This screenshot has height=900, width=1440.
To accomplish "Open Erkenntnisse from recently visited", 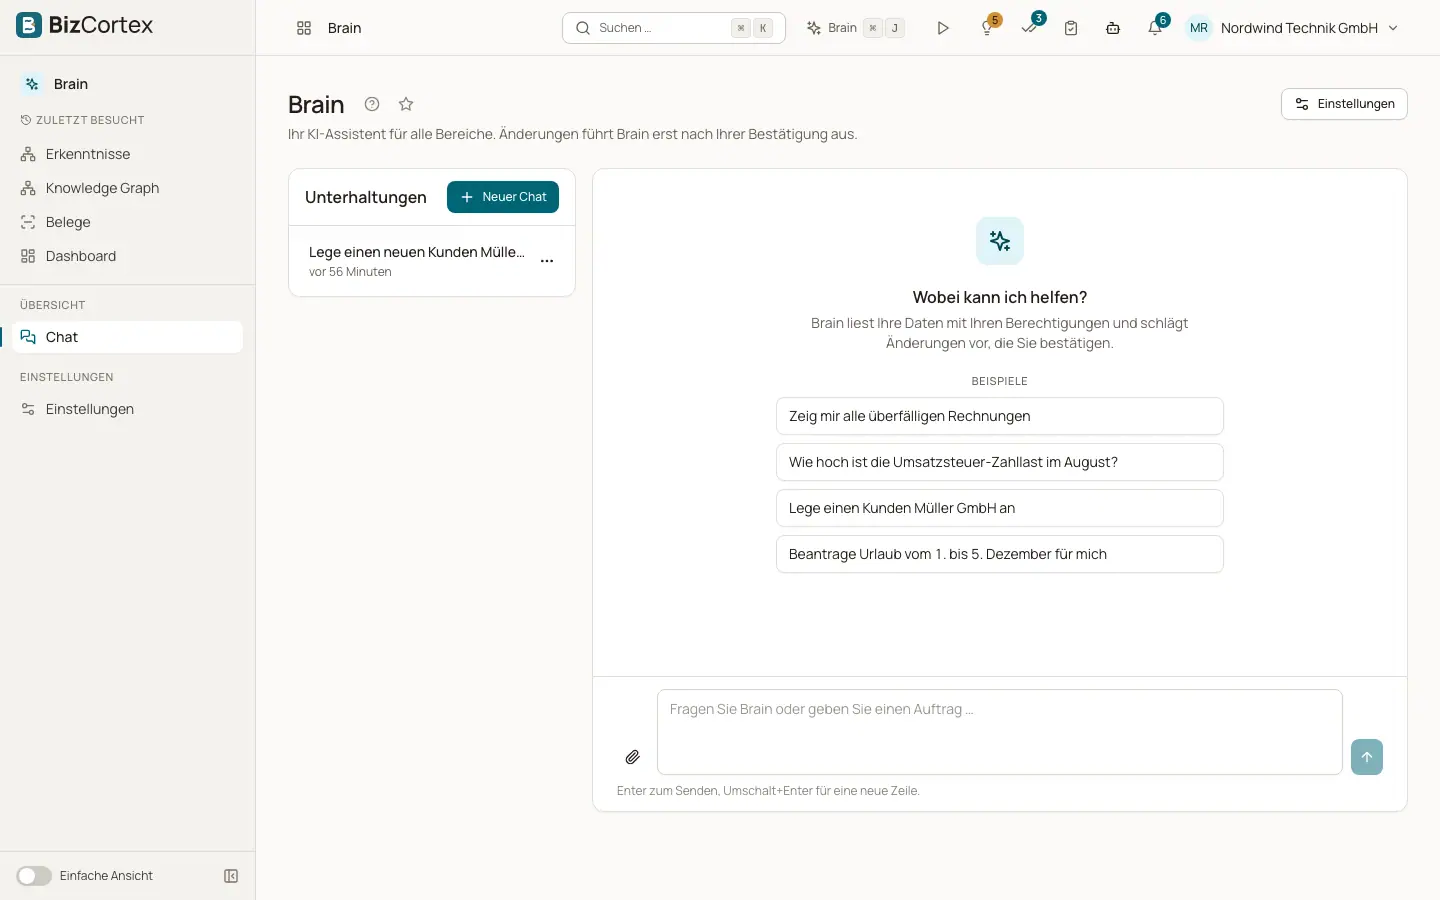I will (x=128, y=154).
